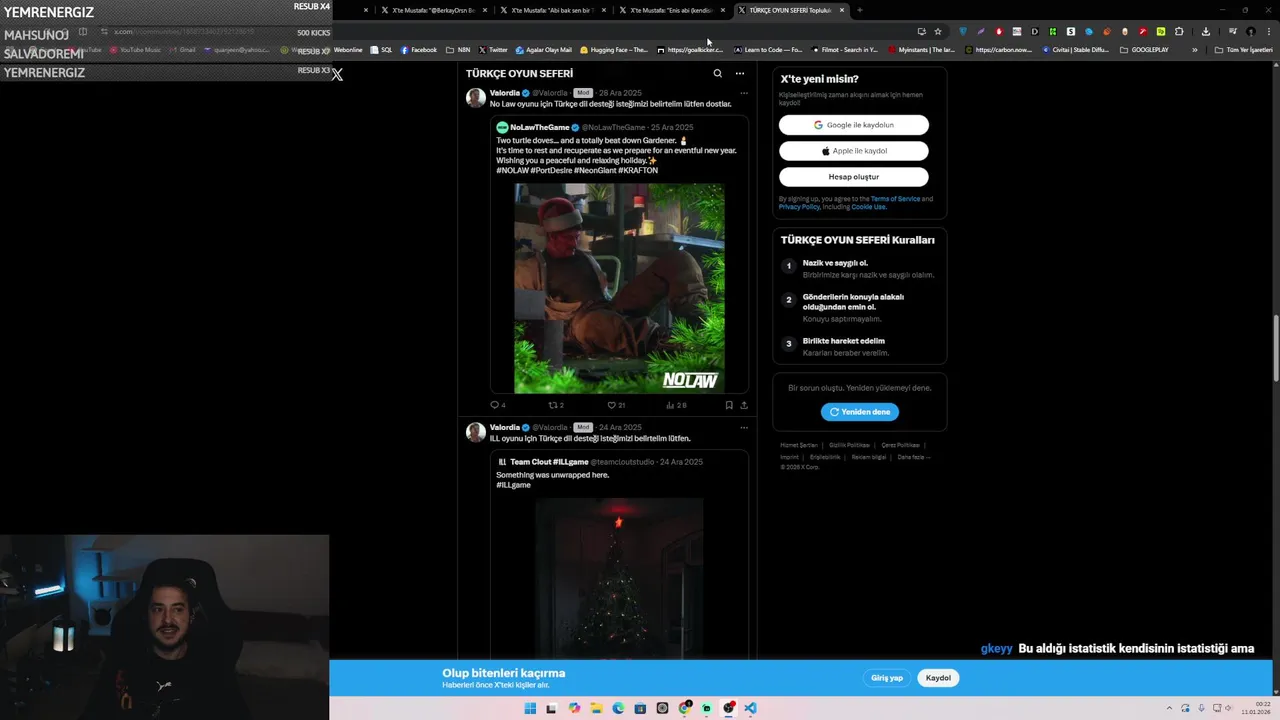Open the GOOGLEPLAY bookmarks folder

[1144, 49]
